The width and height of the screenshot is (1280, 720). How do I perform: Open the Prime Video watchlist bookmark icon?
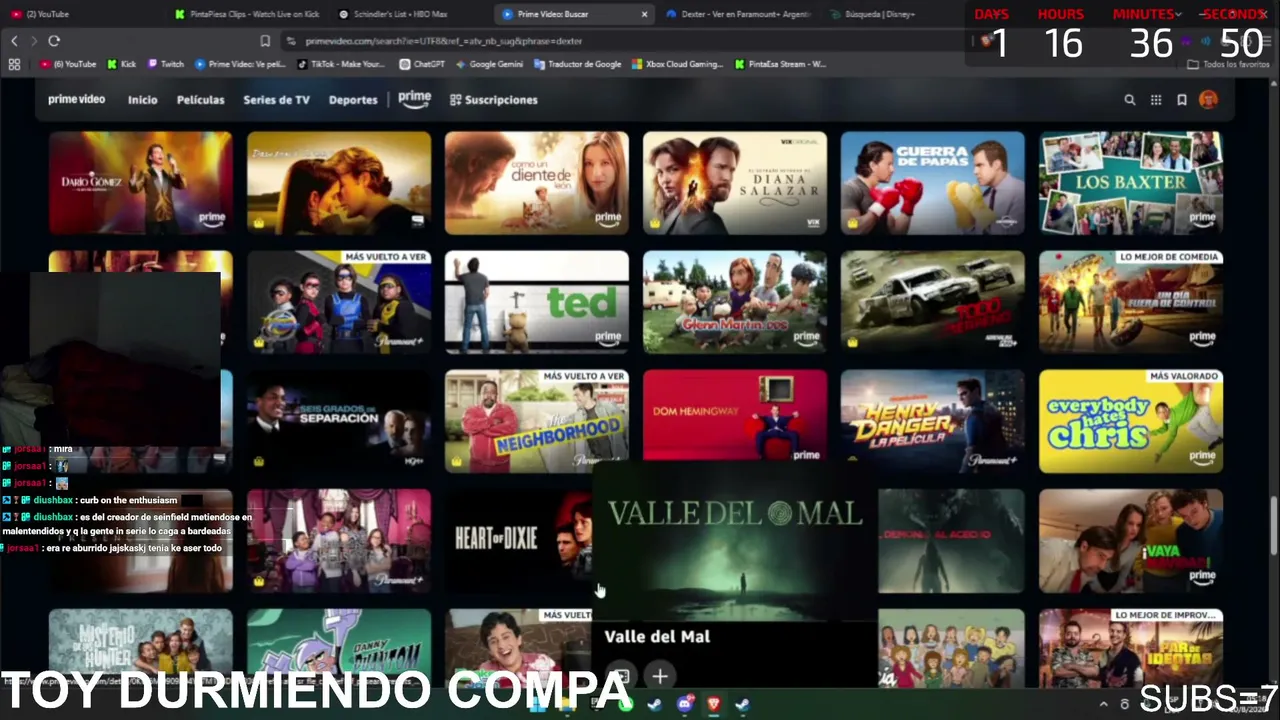pos(1182,100)
